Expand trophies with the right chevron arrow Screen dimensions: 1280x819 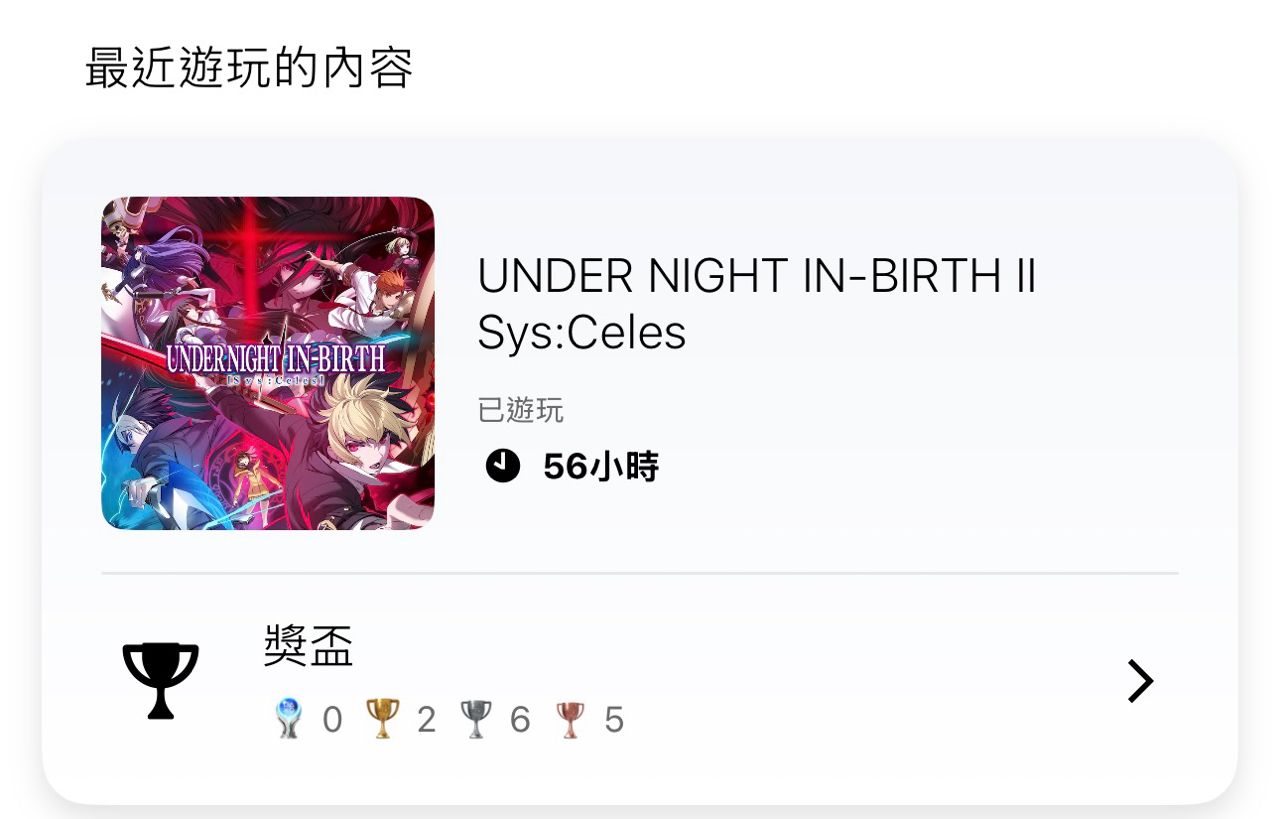1140,681
